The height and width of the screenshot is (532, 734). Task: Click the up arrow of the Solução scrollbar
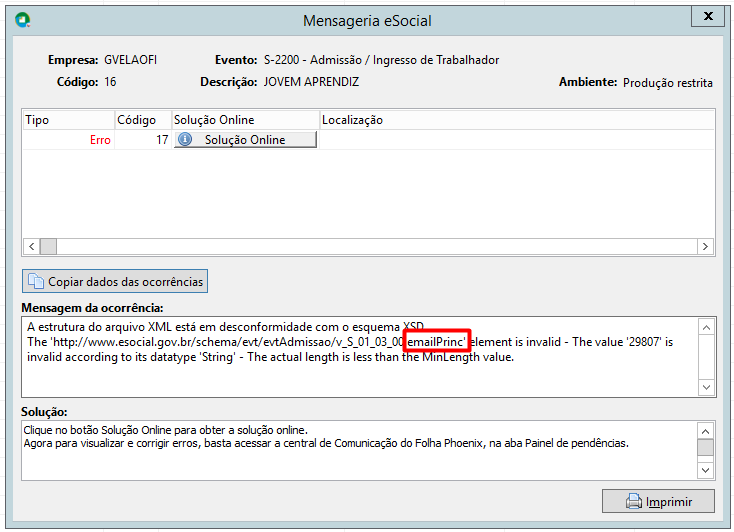(706, 431)
